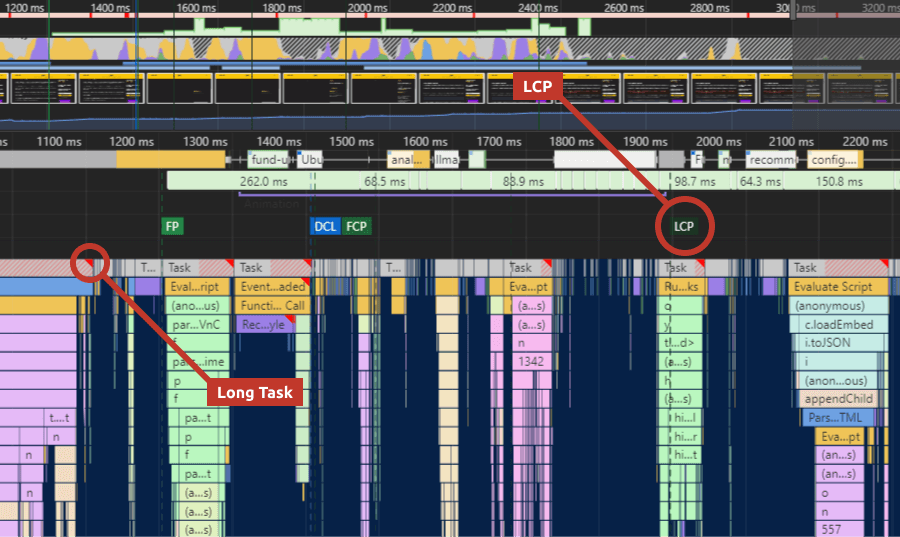Select the 'recomm' network request bar
This screenshot has height=537, width=900.
click(772, 160)
